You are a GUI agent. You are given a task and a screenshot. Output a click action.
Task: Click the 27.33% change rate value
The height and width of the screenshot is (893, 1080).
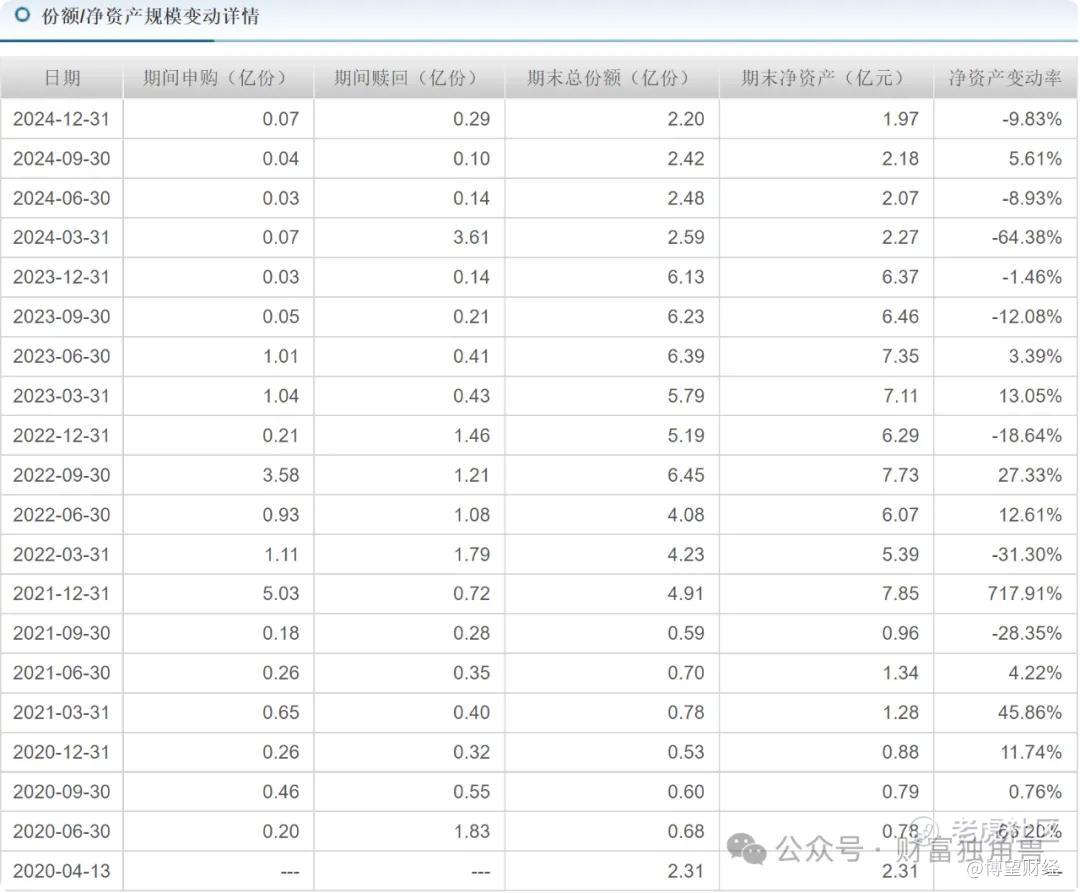pyautogui.click(x=1030, y=475)
